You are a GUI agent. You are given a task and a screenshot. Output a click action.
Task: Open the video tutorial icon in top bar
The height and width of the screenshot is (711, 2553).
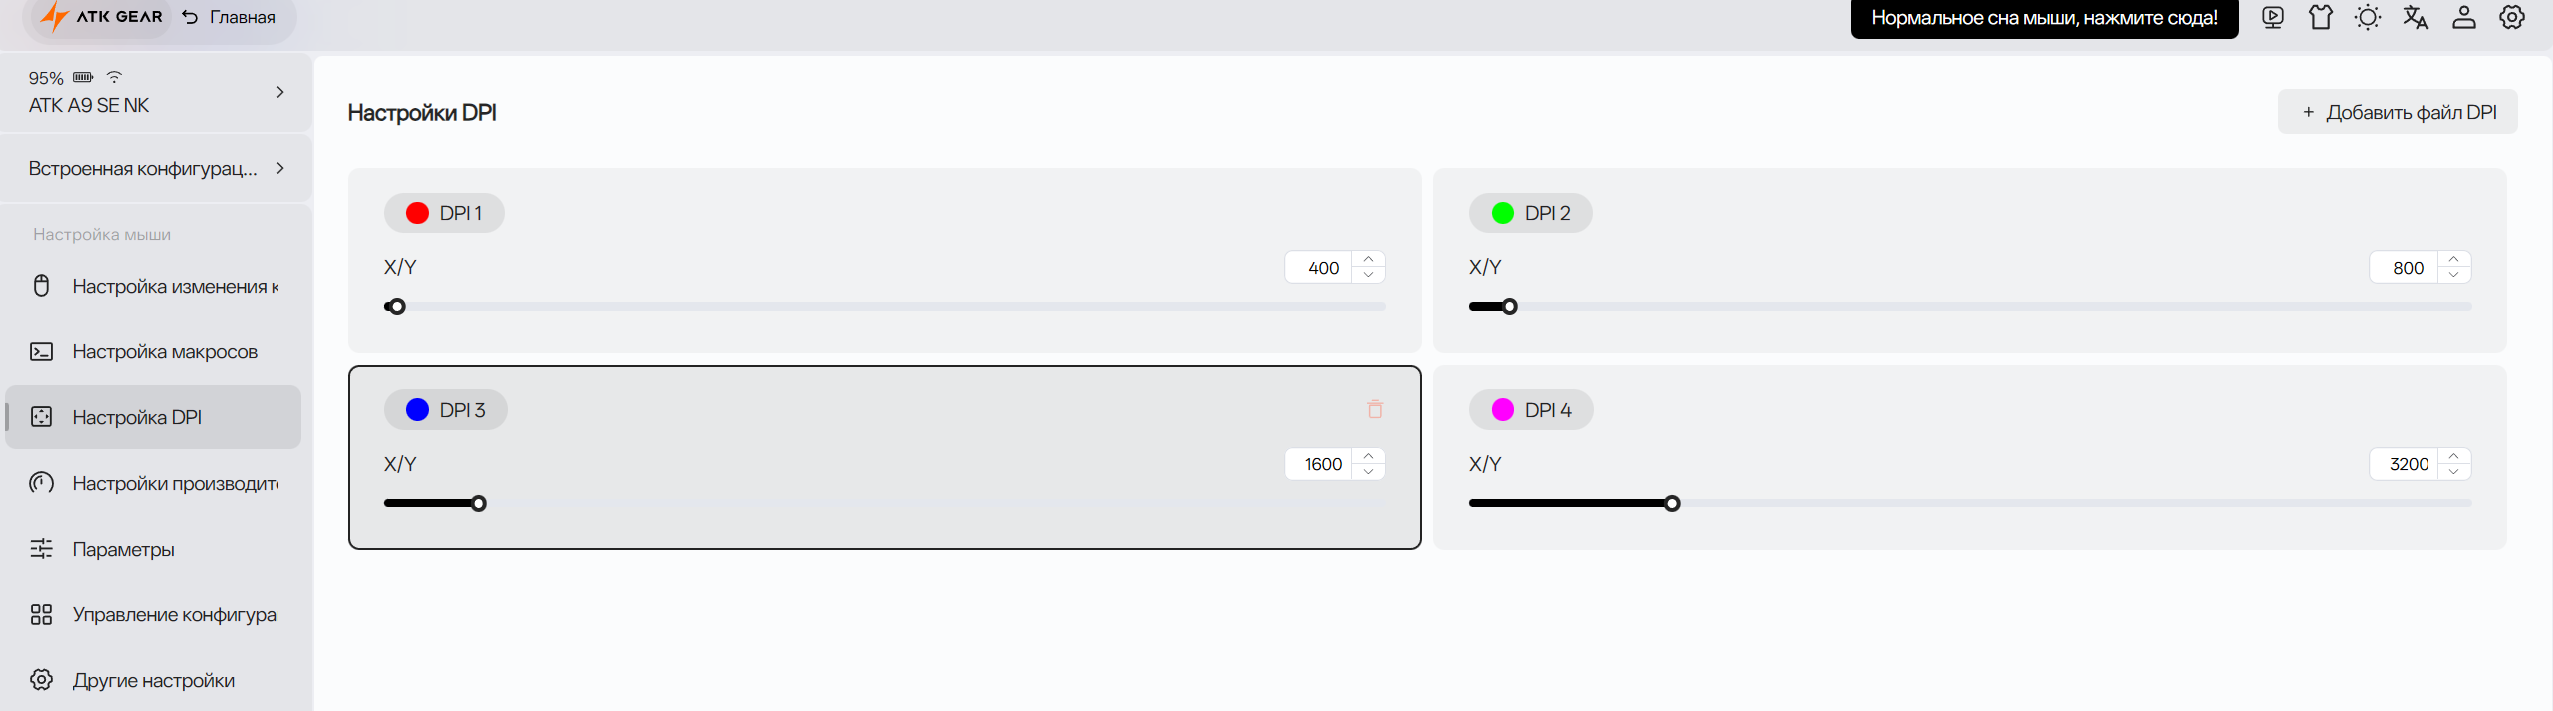tap(2273, 17)
